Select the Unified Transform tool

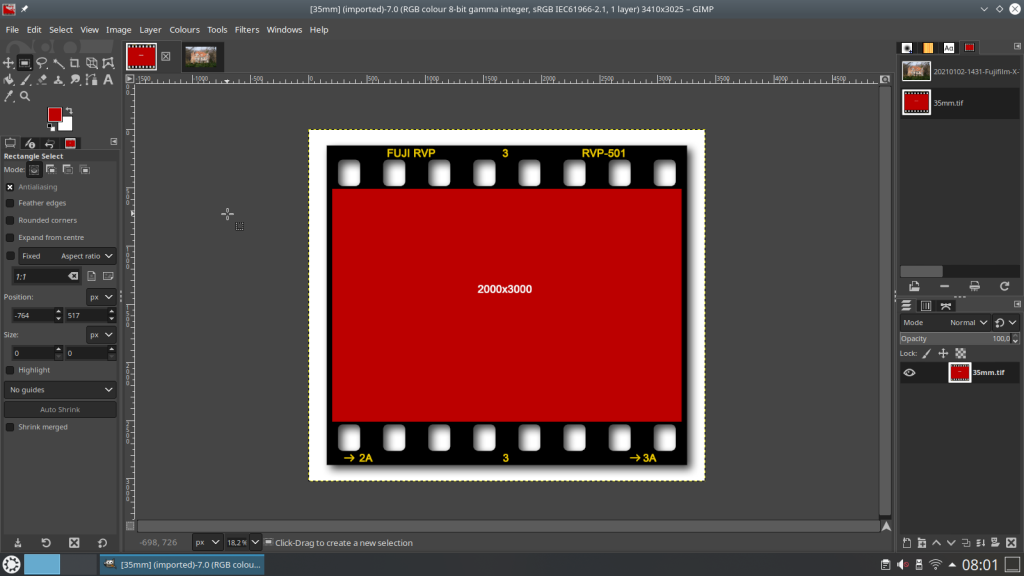point(91,63)
